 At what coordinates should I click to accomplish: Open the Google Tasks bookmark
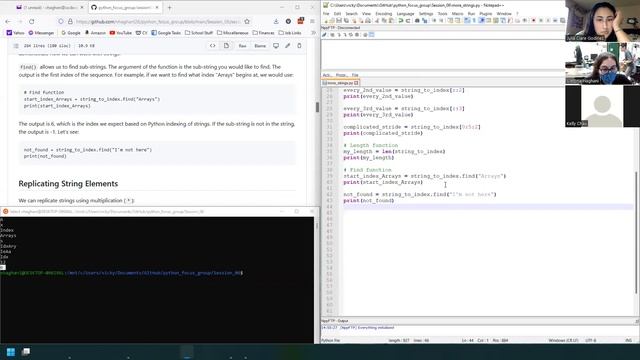point(166,33)
